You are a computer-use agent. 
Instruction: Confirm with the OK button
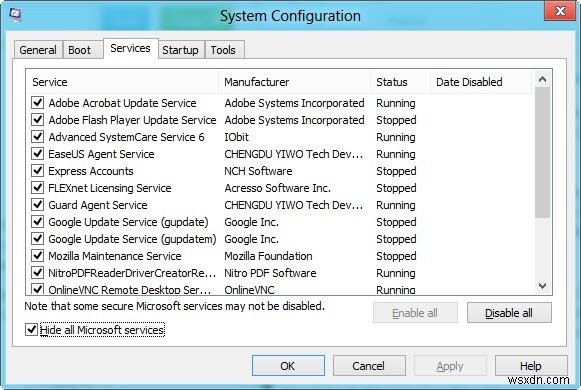click(x=288, y=366)
